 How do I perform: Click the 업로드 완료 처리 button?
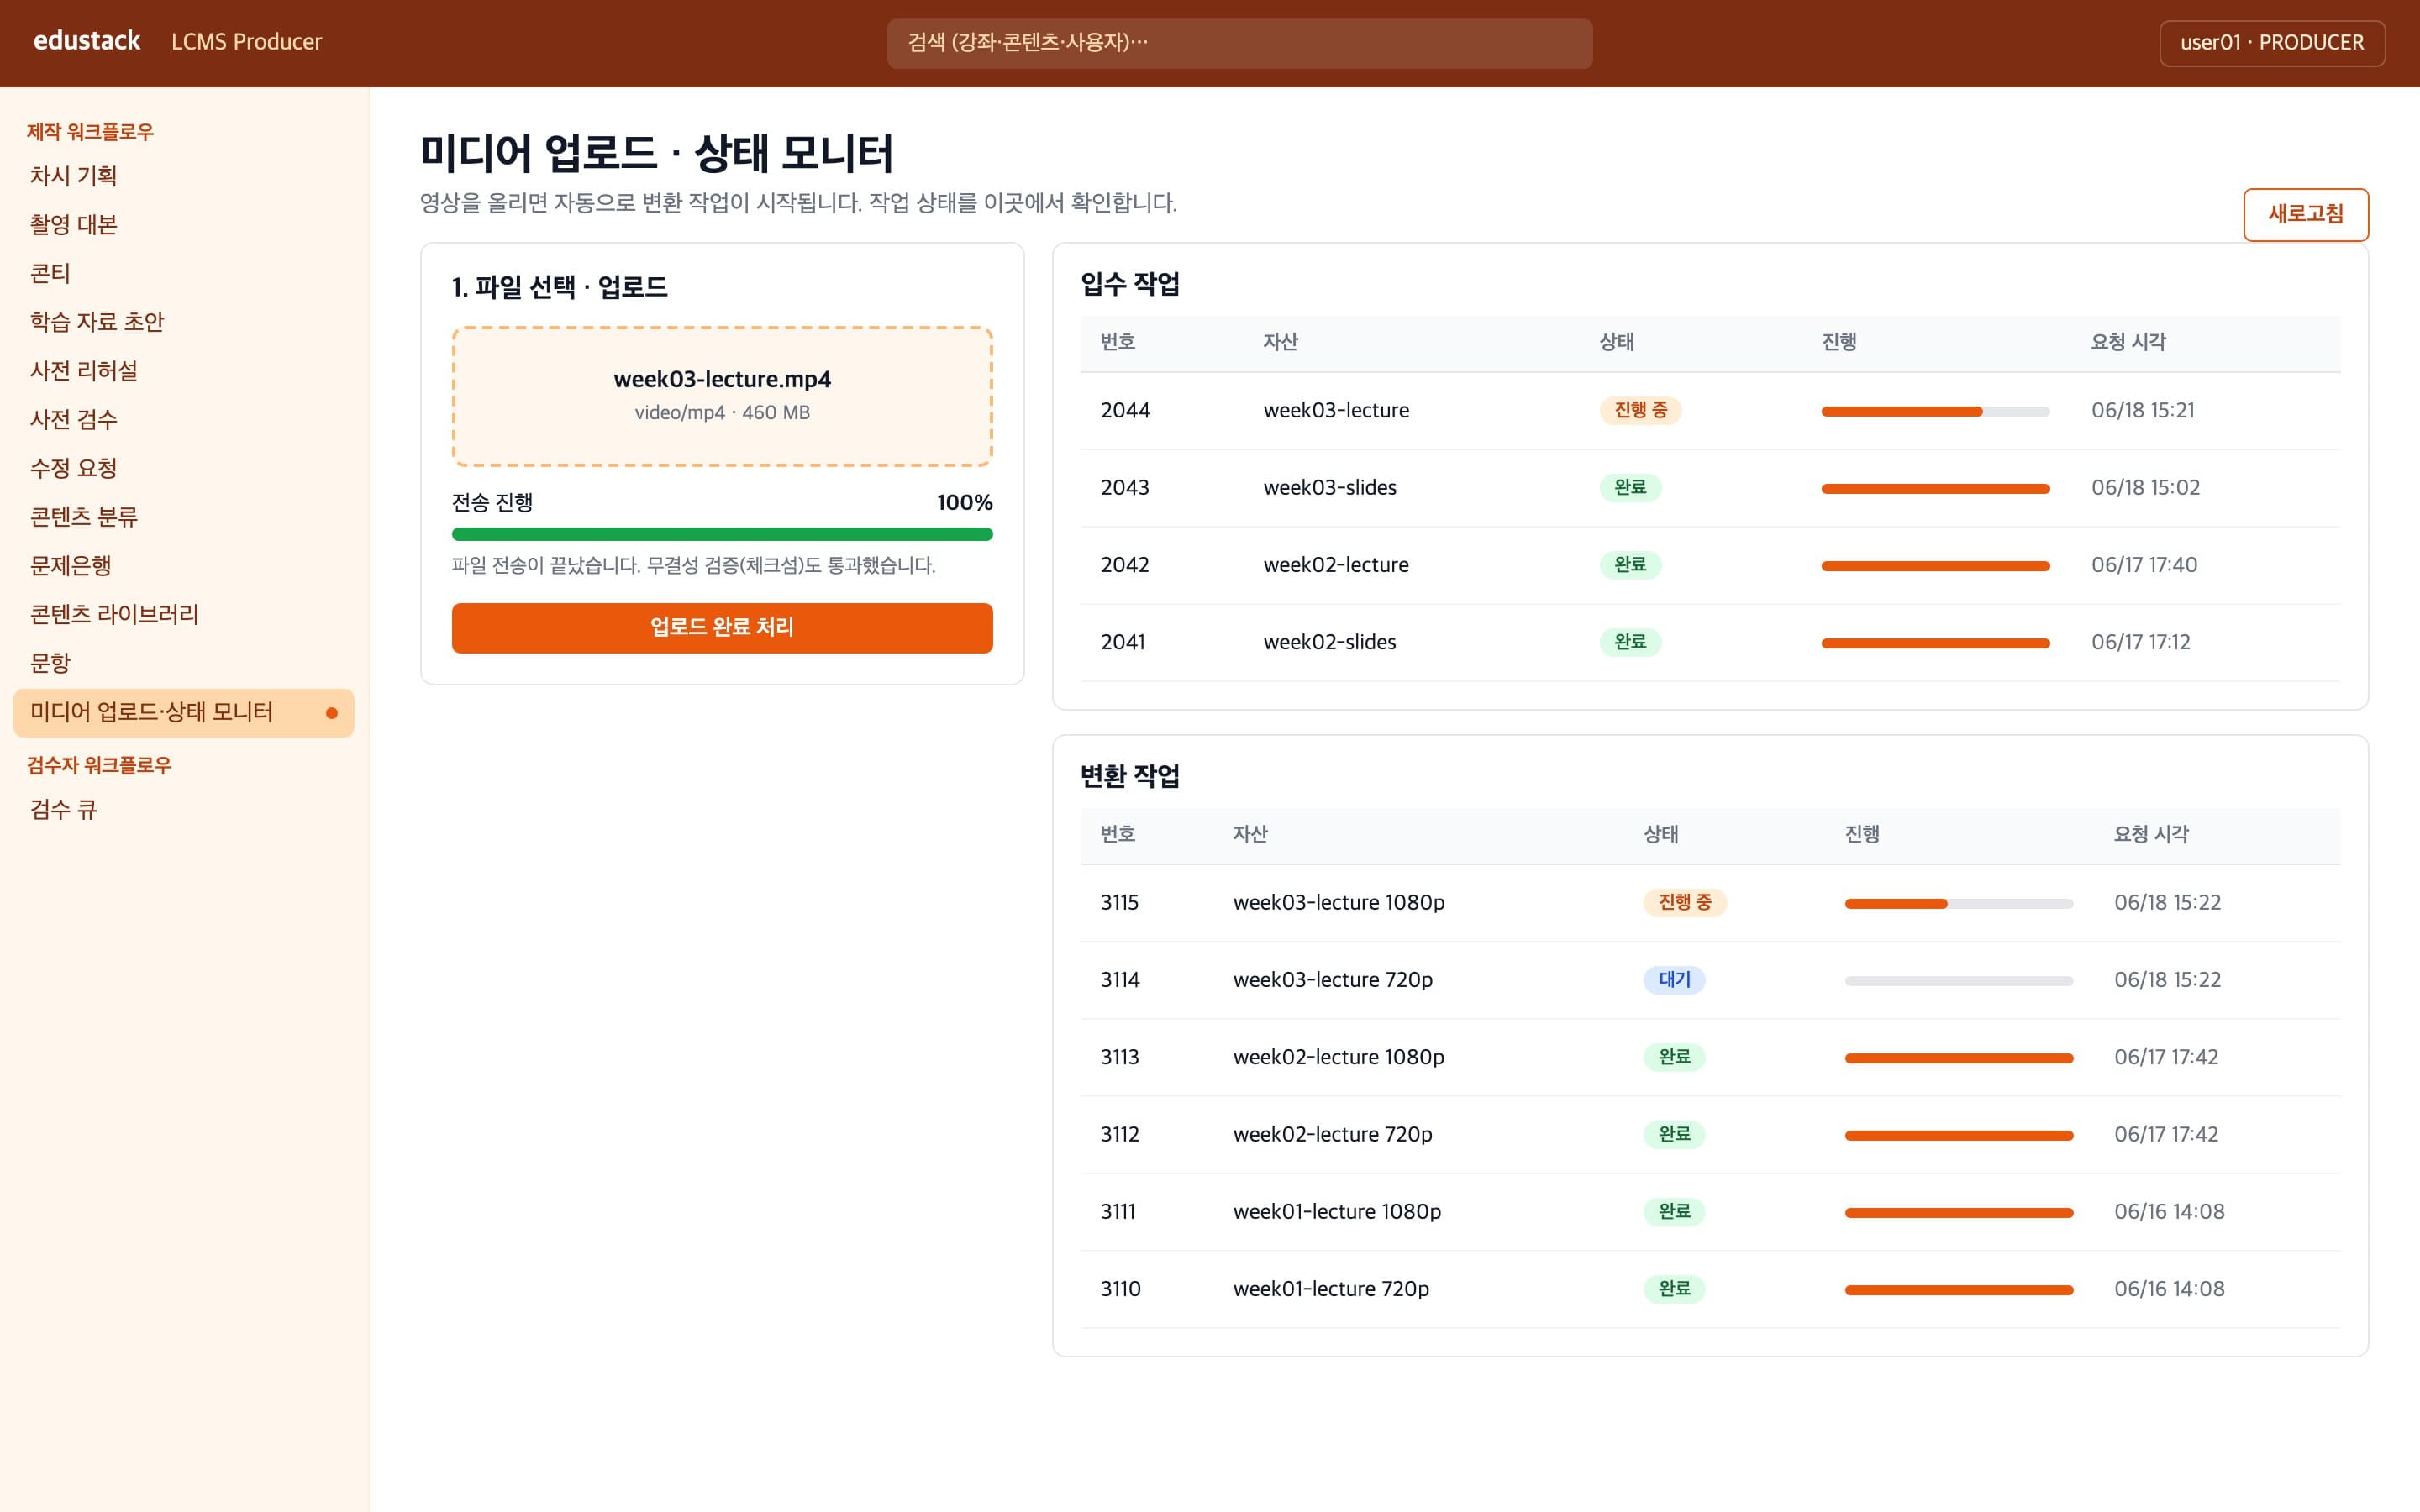pyautogui.click(x=722, y=627)
